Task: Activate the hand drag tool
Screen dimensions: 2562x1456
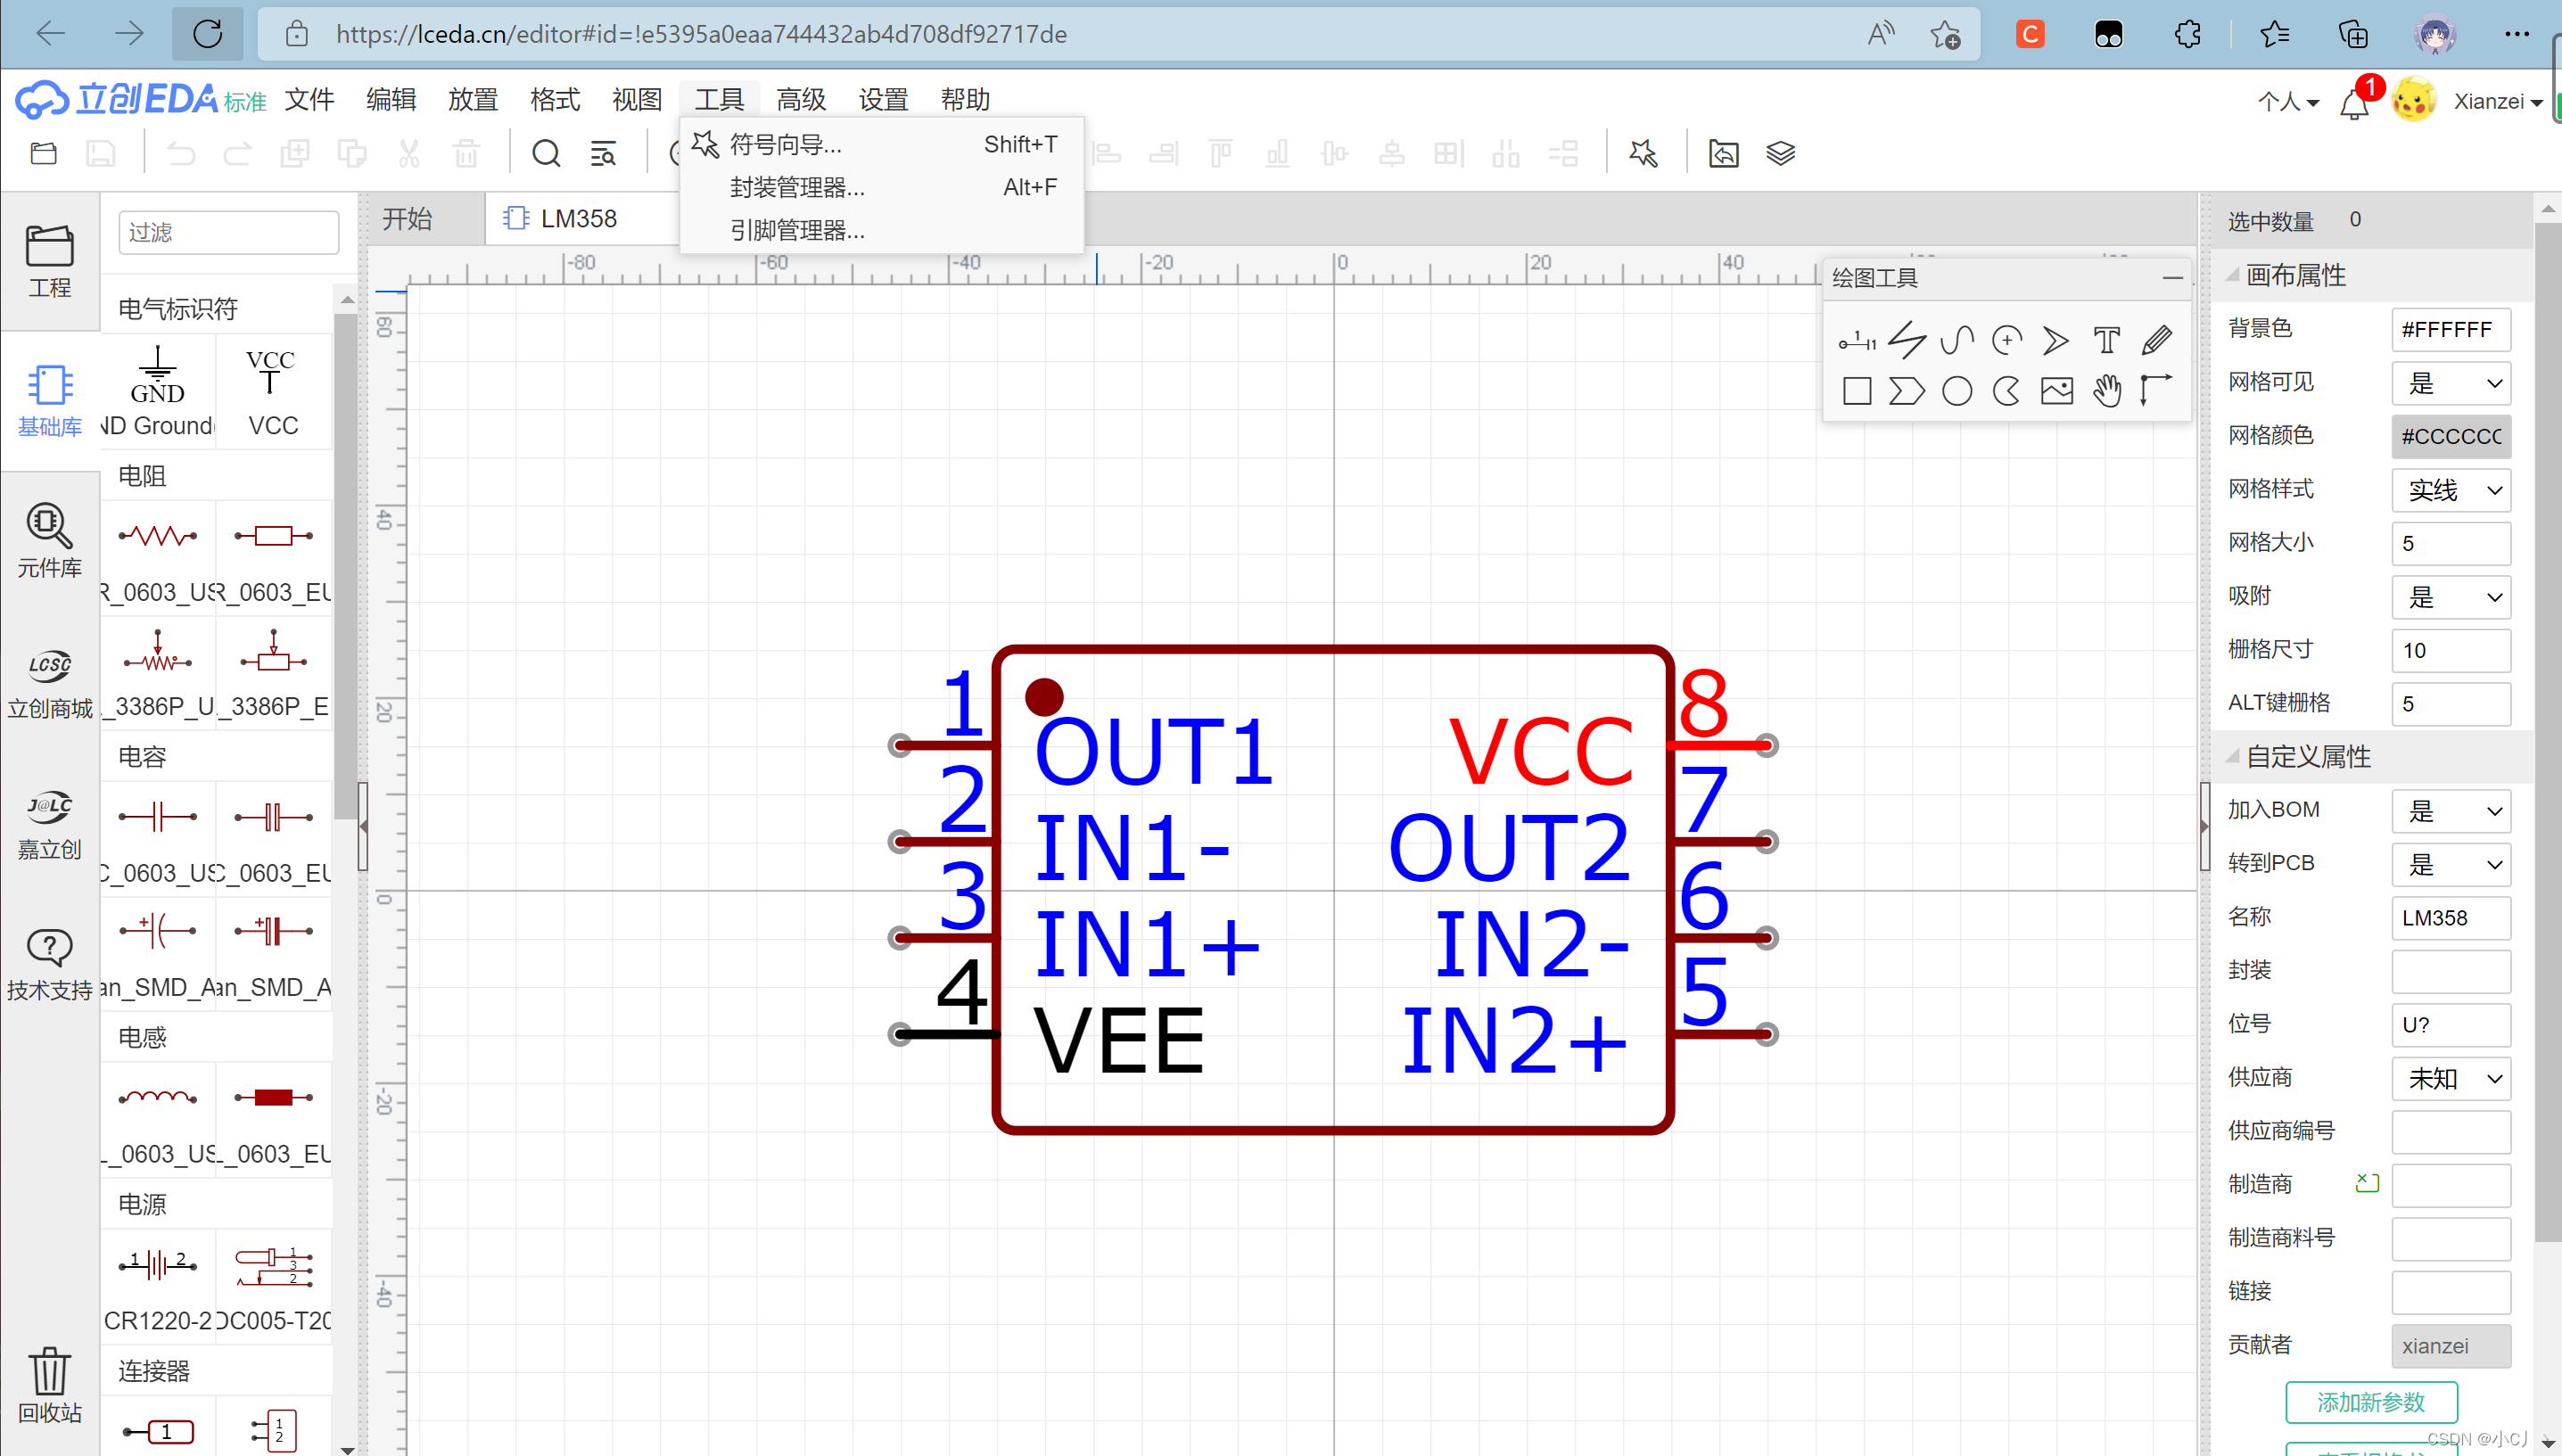Action: [x=2106, y=391]
